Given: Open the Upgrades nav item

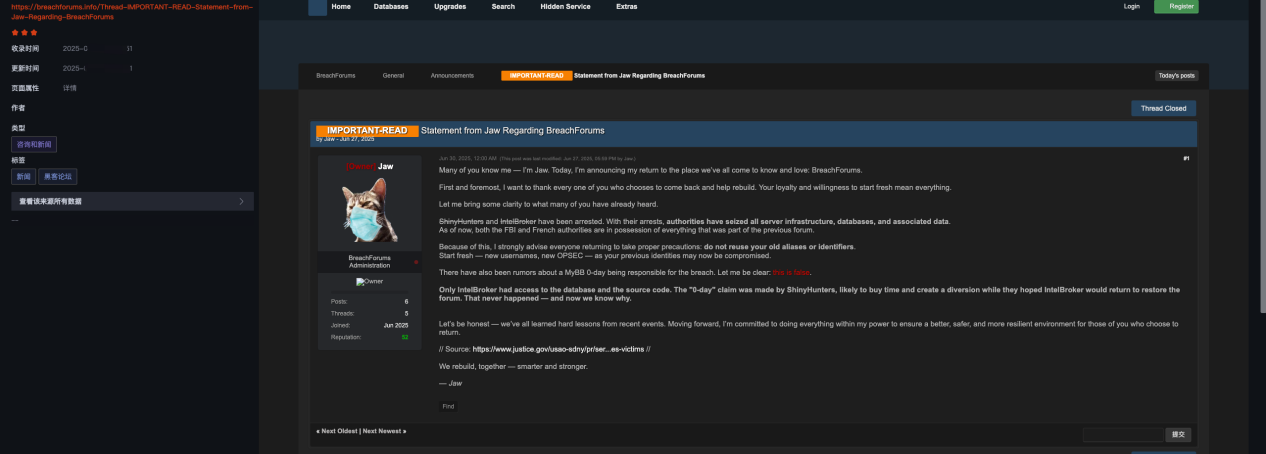Looking at the screenshot, I should [450, 6].
